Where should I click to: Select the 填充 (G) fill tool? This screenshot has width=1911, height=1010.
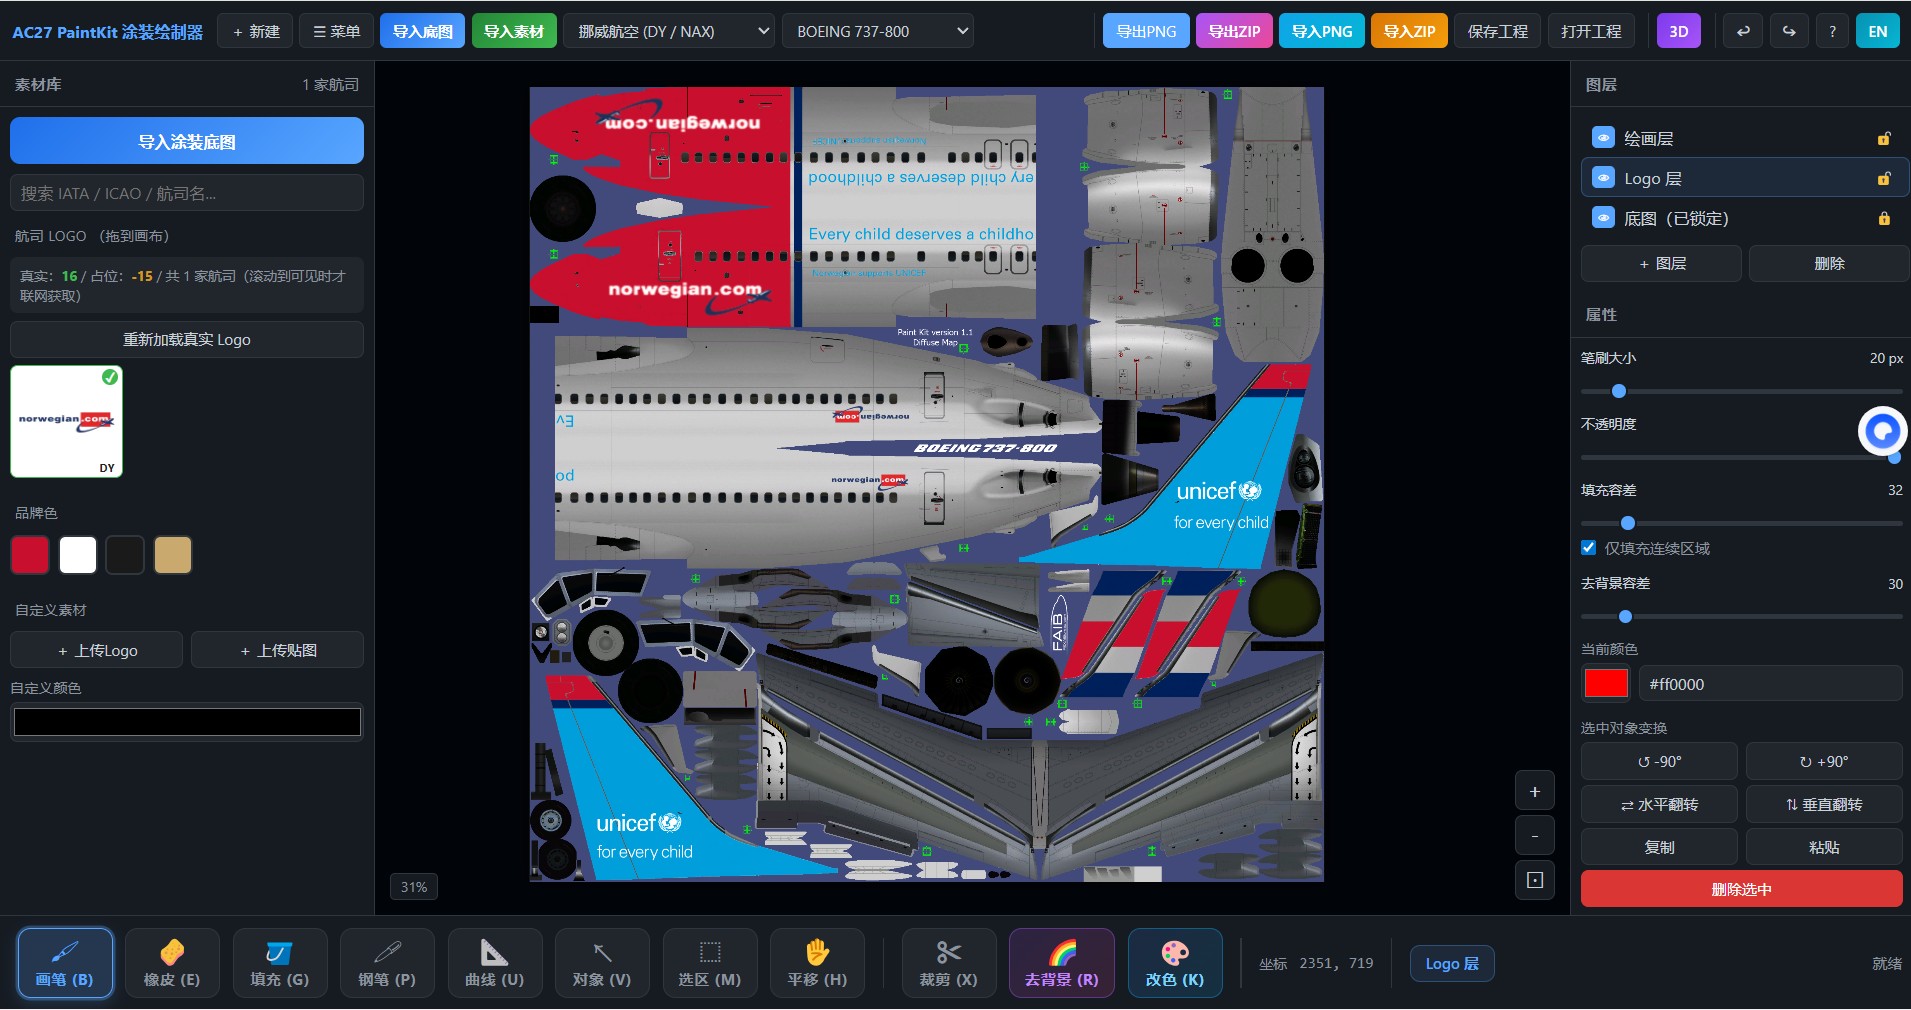[x=280, y=963]
